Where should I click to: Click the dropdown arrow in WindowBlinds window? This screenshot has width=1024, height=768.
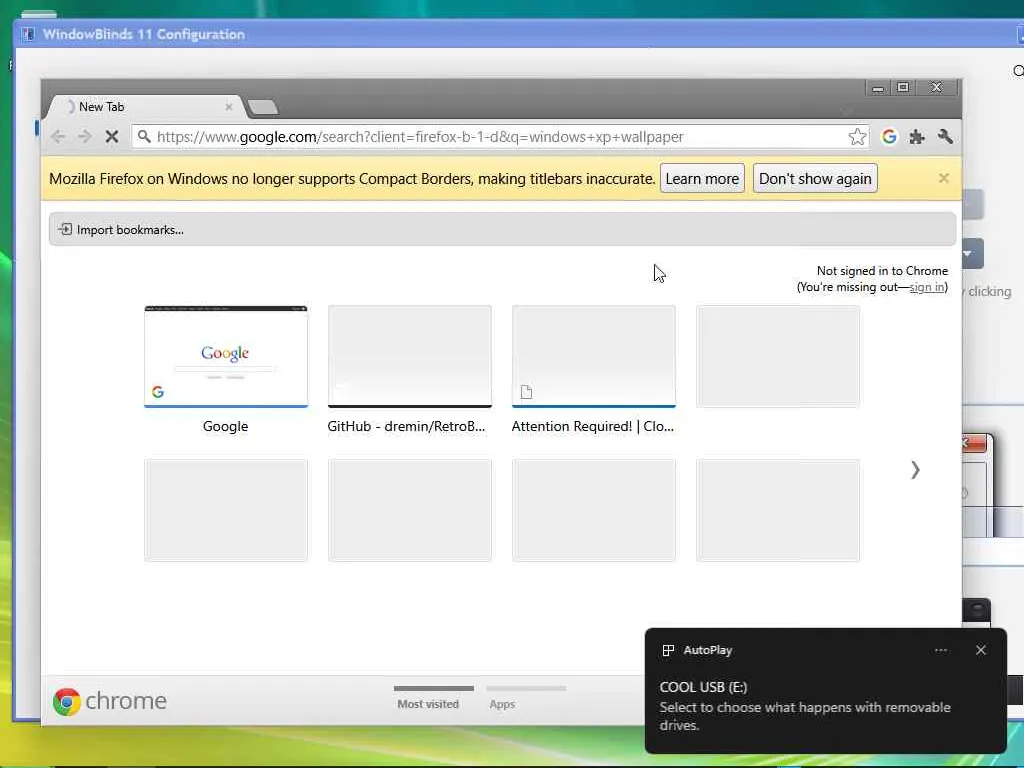click(x=967, y=253)
